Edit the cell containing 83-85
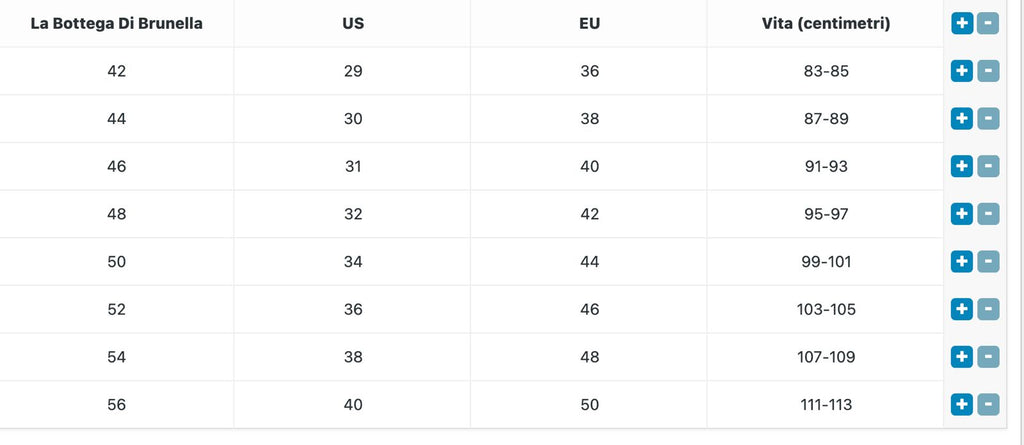Viewport: 1024px width, 445px height. click(825, 71)
